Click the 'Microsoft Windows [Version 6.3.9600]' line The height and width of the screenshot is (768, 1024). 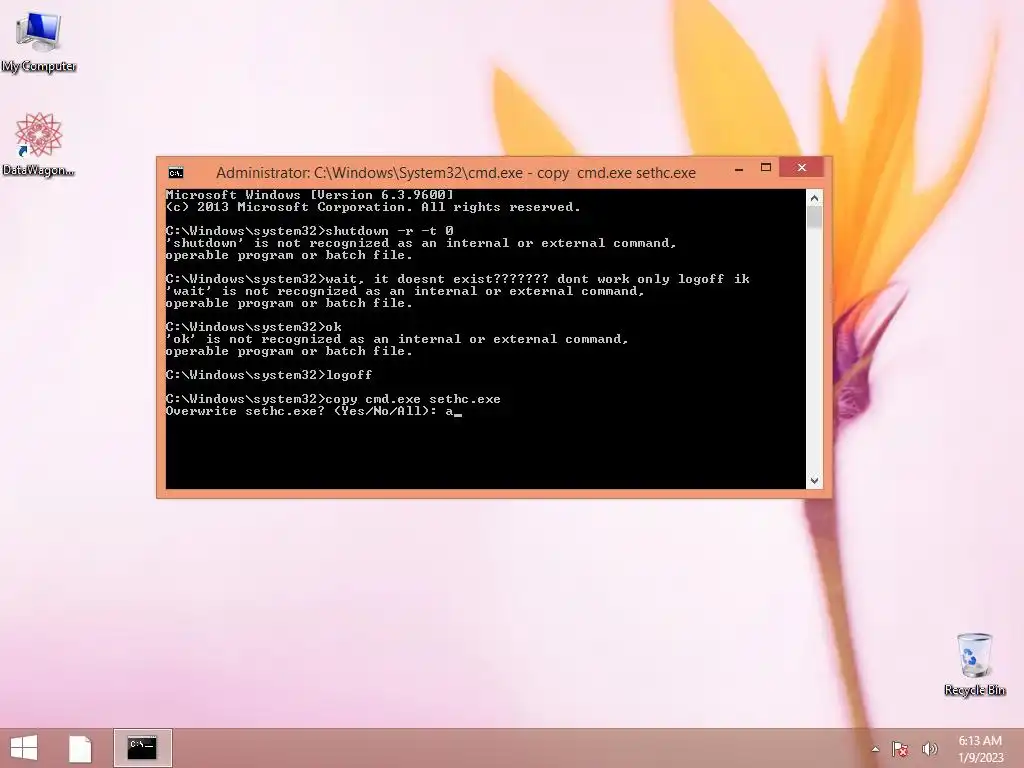coord(310,195)
